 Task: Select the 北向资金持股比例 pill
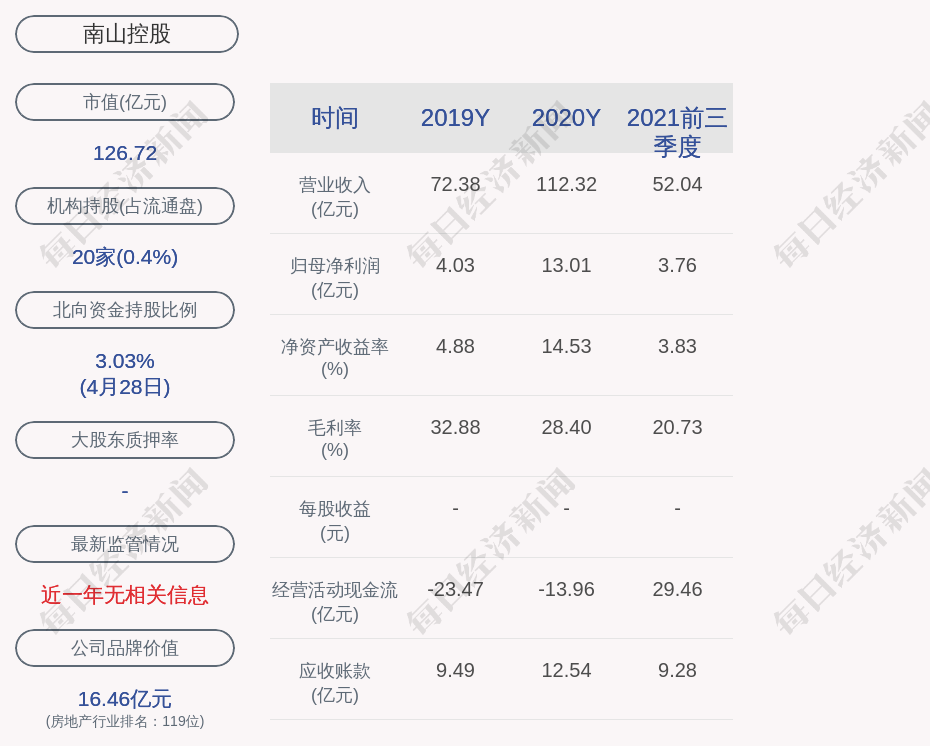[125, 310]
